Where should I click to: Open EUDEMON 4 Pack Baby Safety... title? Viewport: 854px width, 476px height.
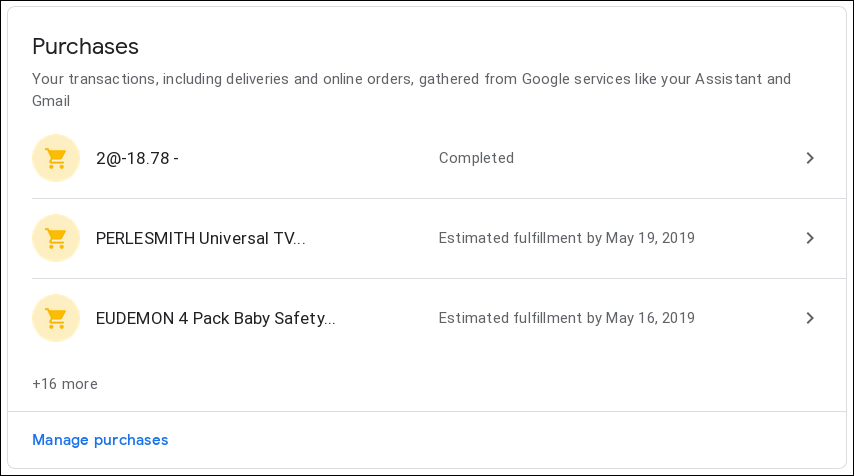(215, 319)
